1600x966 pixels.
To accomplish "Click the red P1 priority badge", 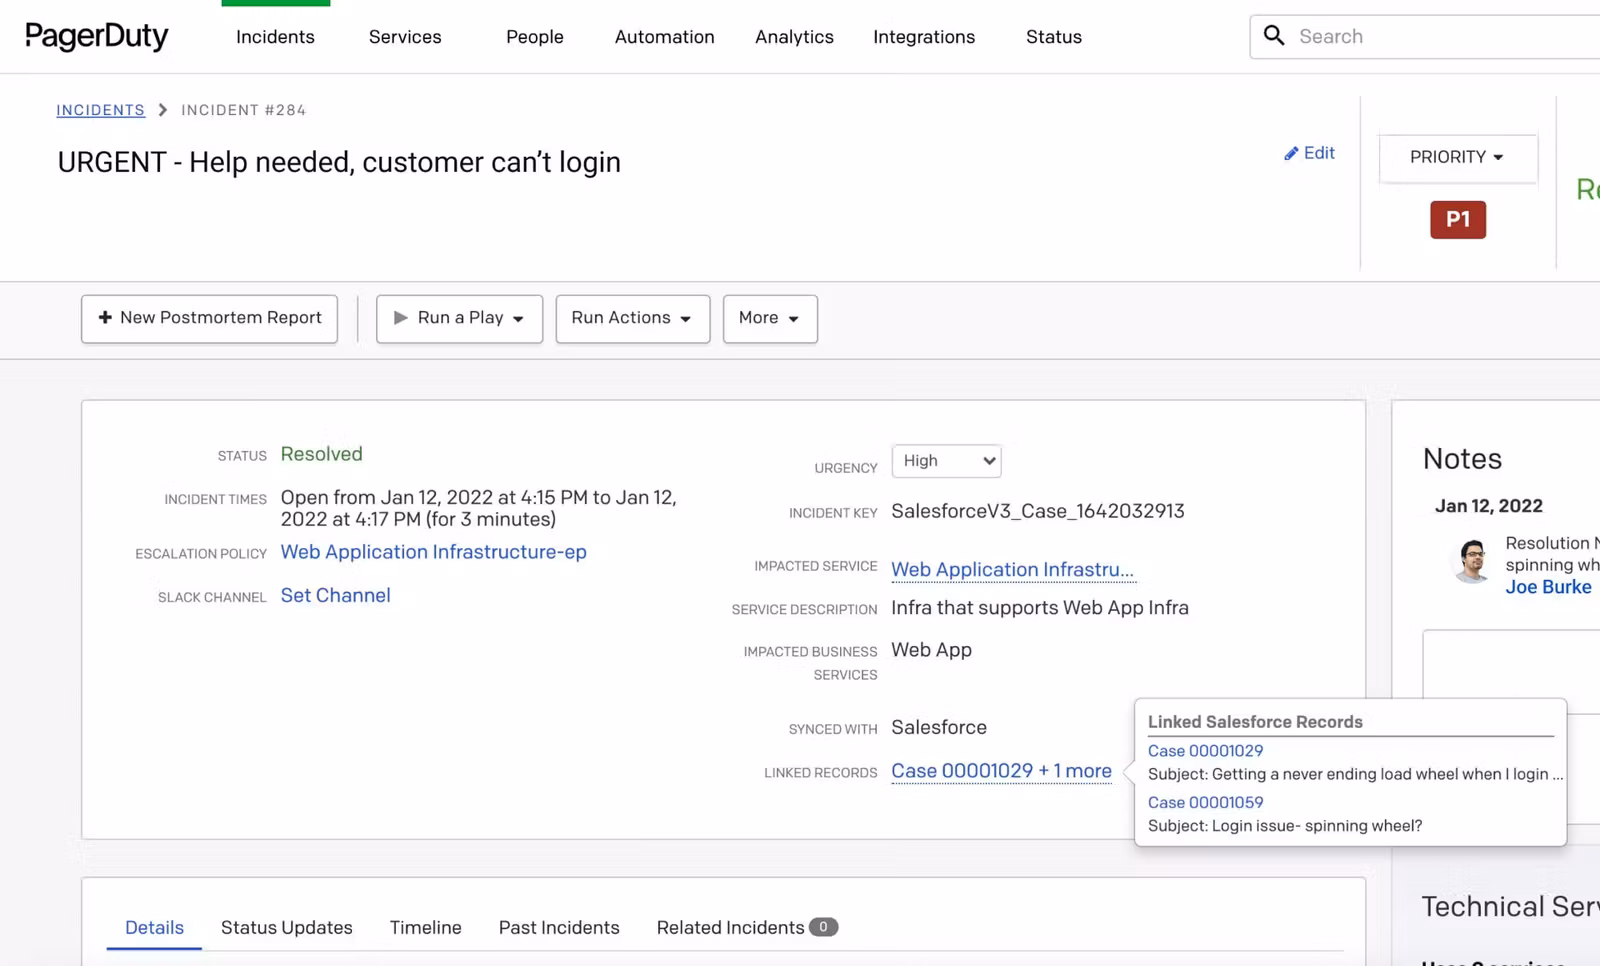I will pos(1457,220).
